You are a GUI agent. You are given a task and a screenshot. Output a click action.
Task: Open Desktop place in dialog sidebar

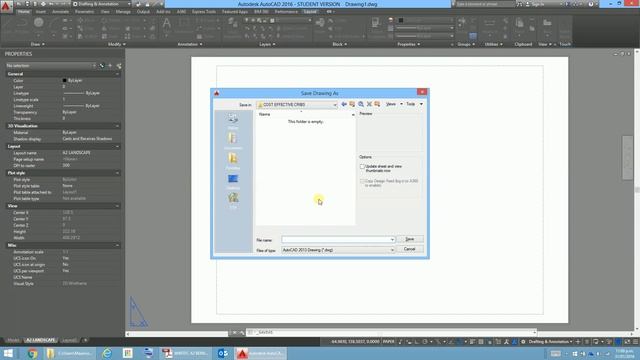[233, 181]
